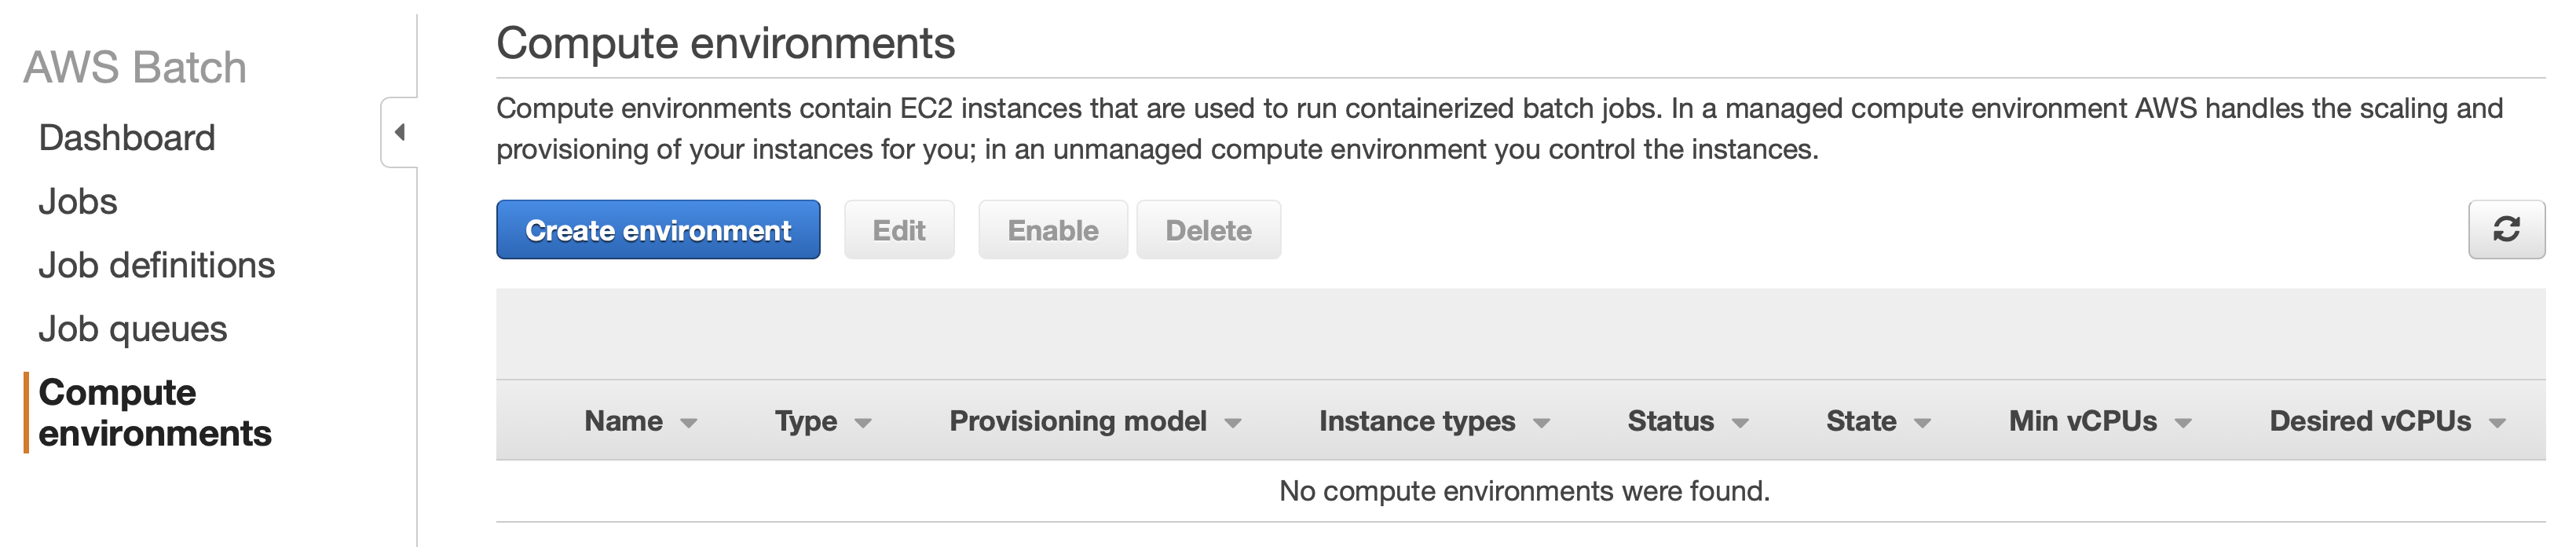The height and width of the screenshot is (547, 2576).
Task: Sort by Provisioning model column arrow
Action: coord(1233,424)
